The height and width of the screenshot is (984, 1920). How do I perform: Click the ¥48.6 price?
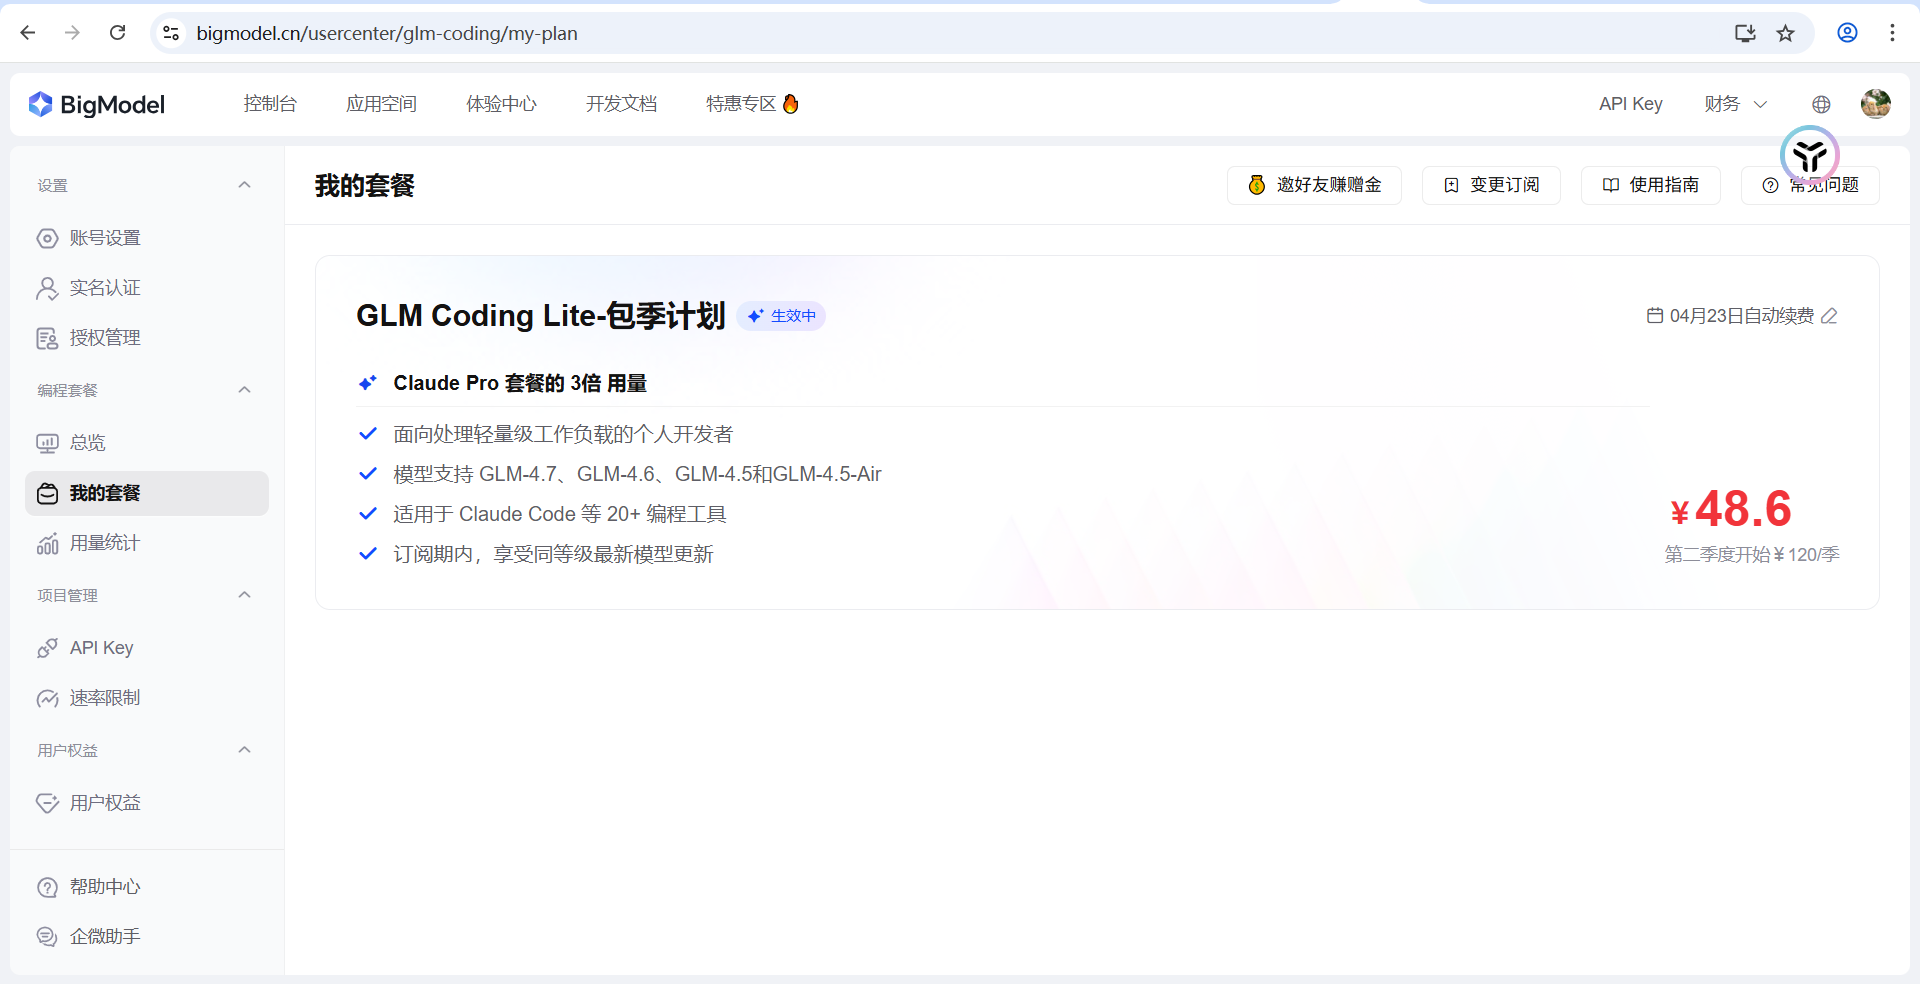coord(1731,509)
